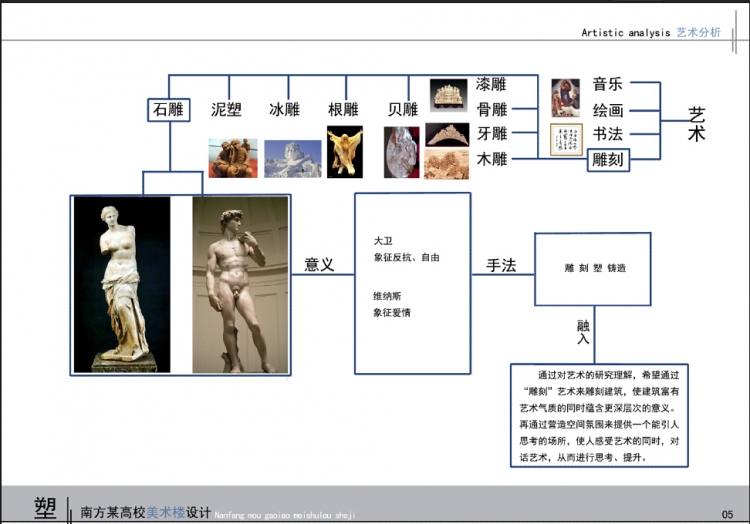Click the boxed 雕刻 label

tap(608, 159)
